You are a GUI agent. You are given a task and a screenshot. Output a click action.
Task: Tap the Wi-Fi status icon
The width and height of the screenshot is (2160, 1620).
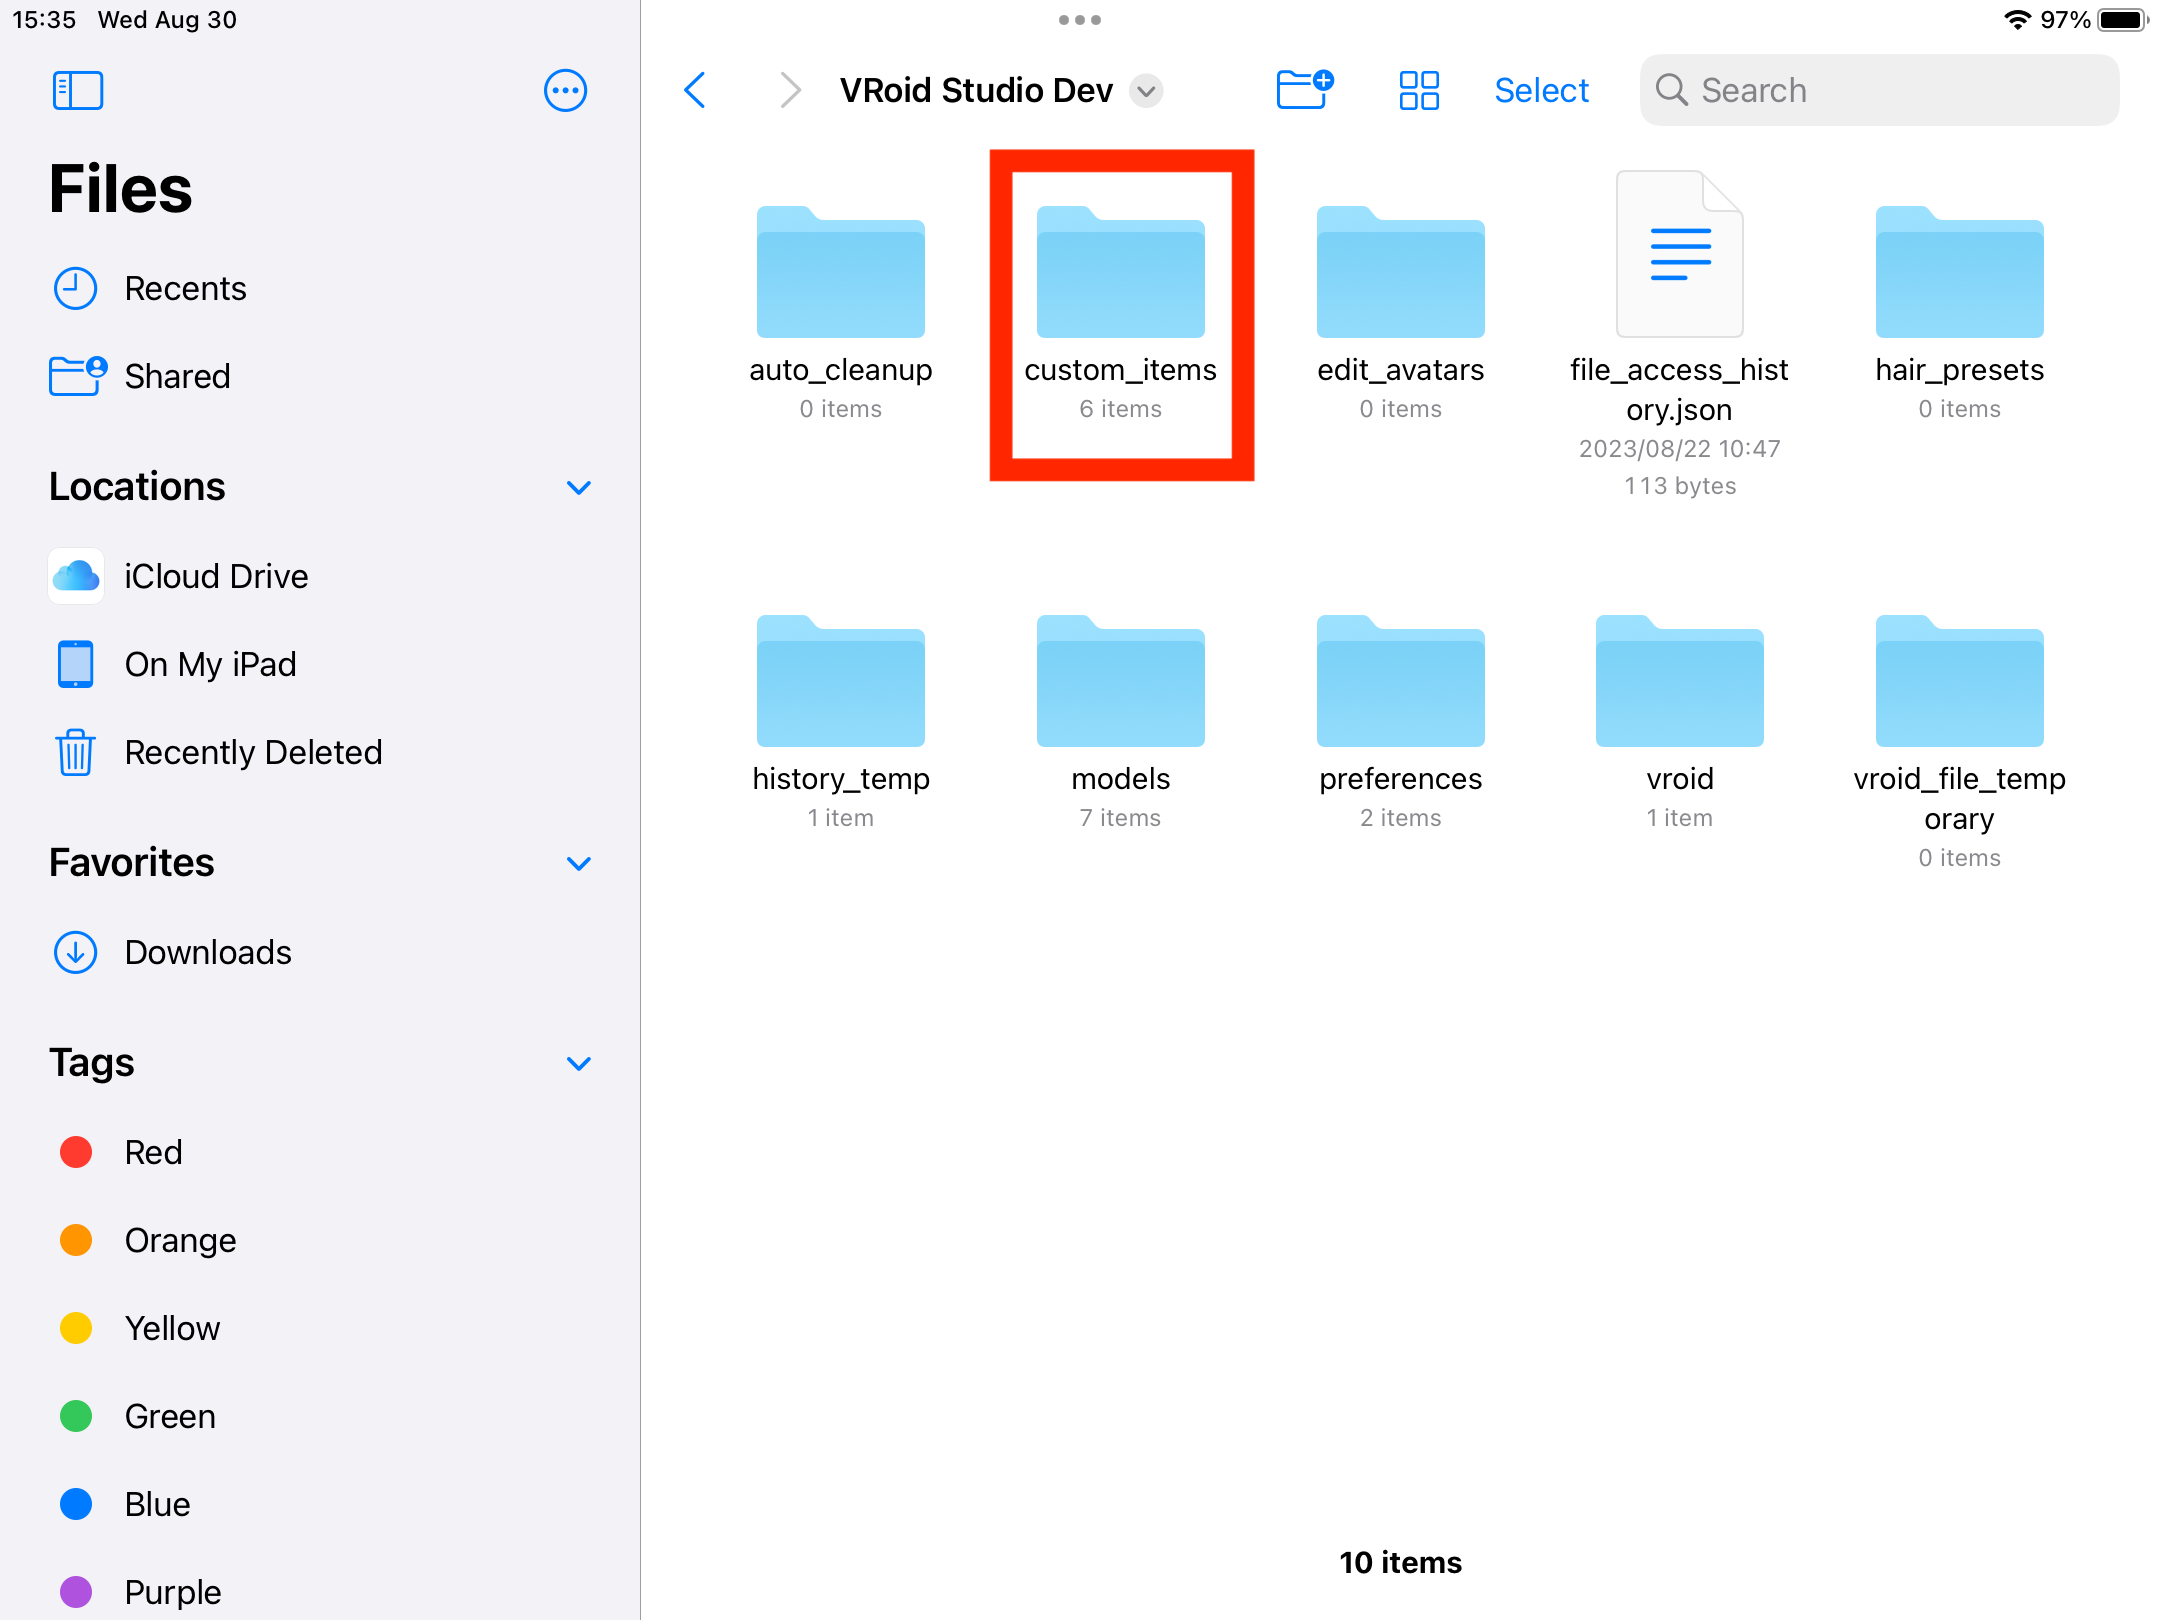(2017, 20)
